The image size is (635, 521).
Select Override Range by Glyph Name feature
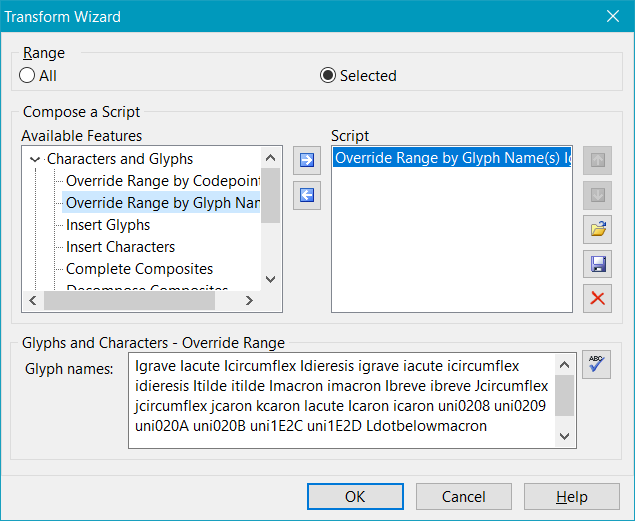point(163,203)
